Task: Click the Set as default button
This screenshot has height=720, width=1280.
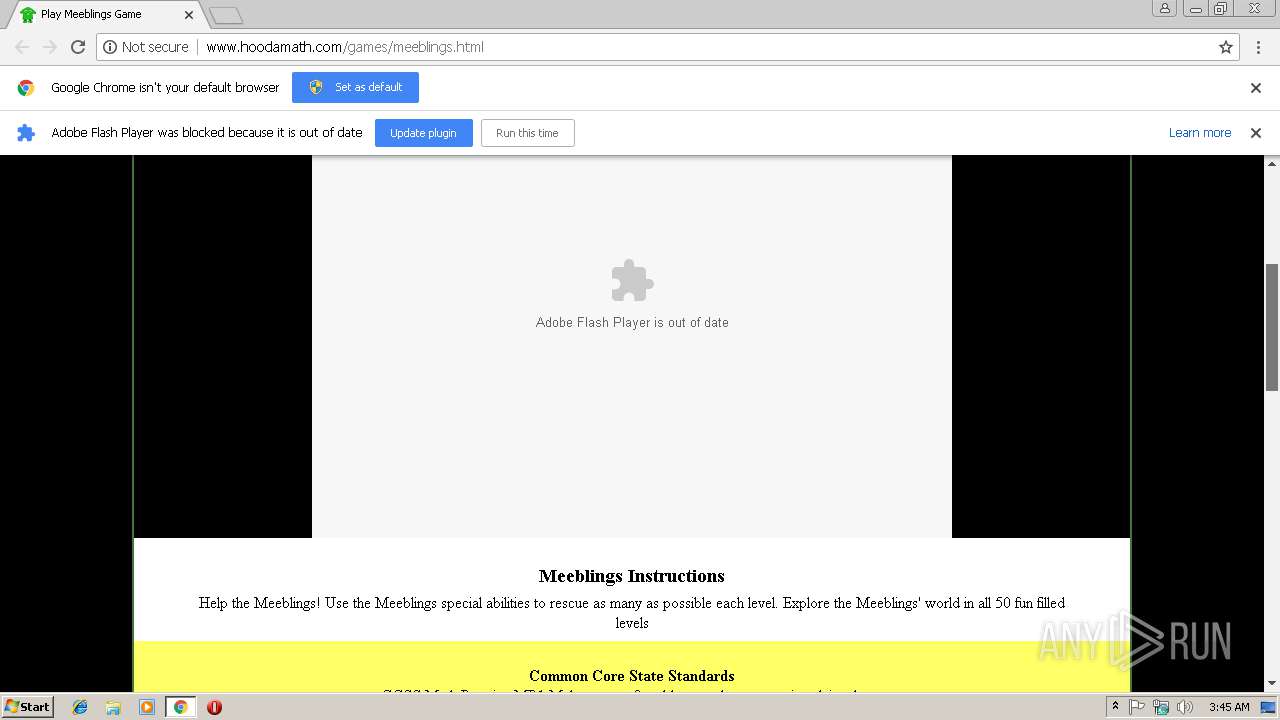Action: coord(355,87)
